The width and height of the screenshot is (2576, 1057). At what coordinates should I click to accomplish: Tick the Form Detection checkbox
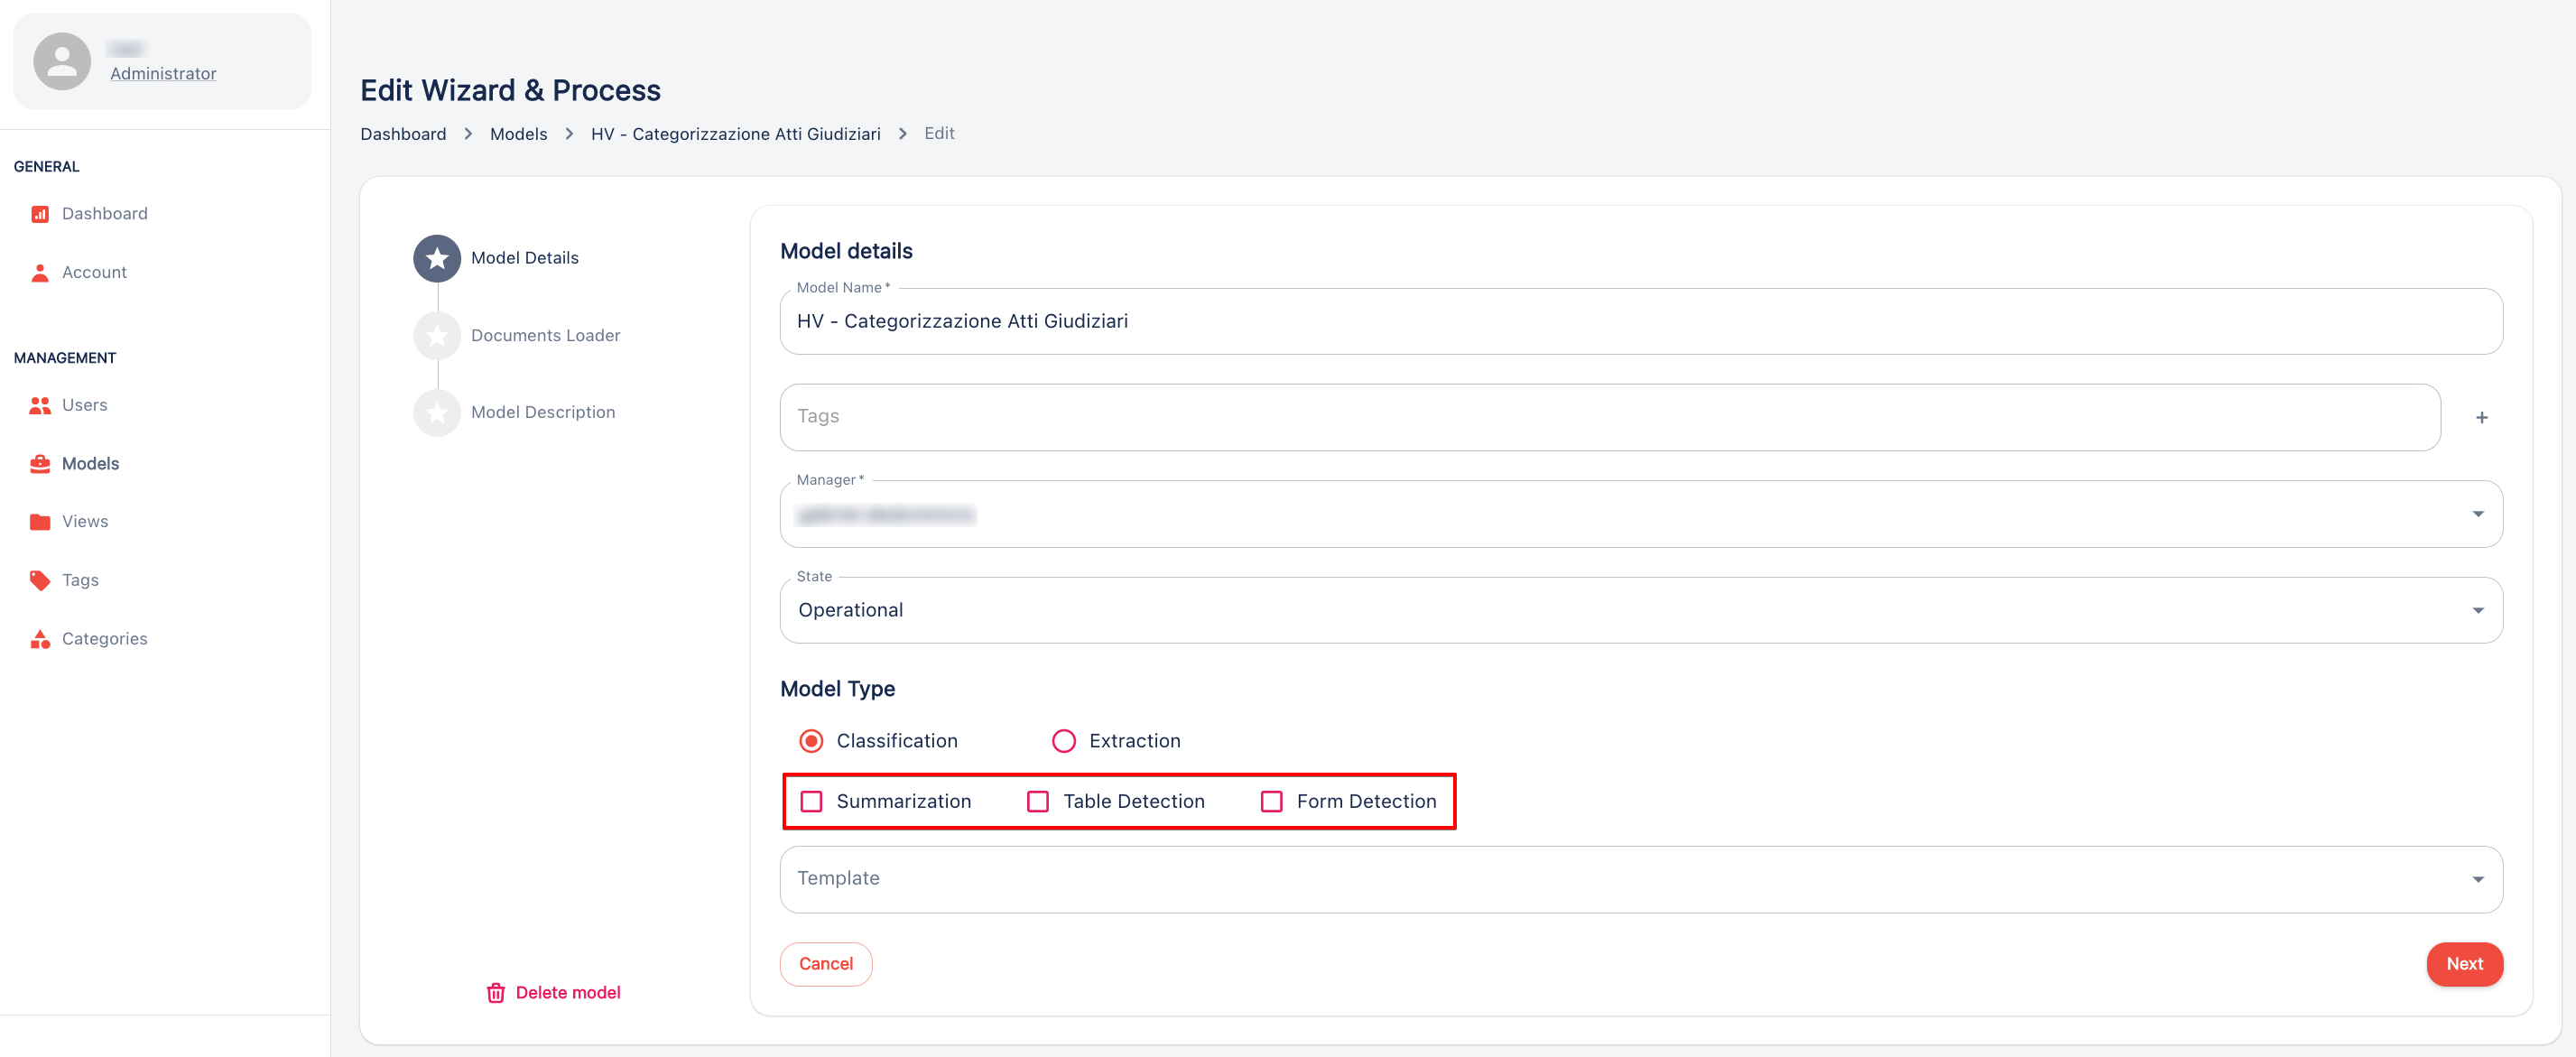[1271, 801]
